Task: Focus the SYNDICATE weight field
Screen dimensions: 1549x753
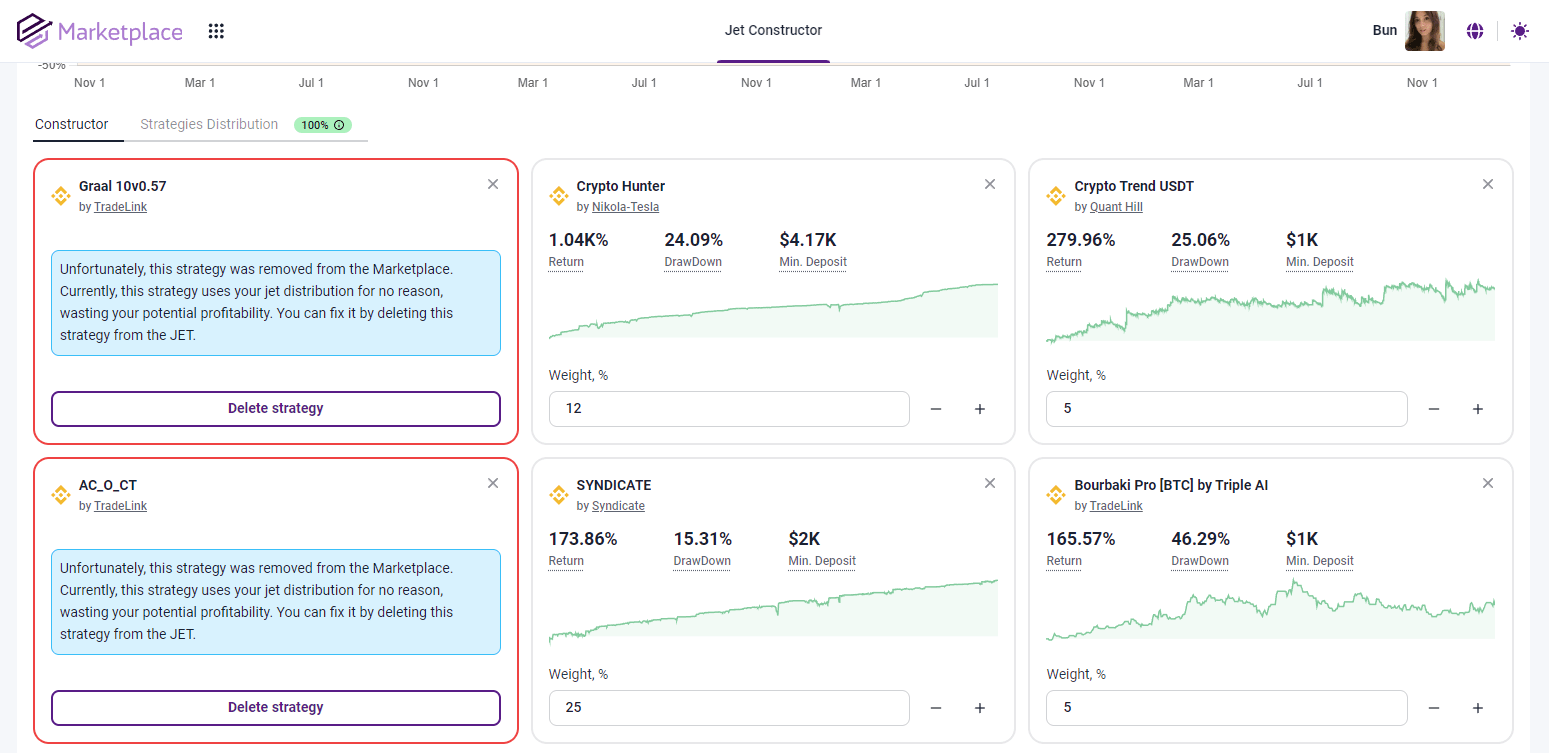Action: [x=729, y=708]
